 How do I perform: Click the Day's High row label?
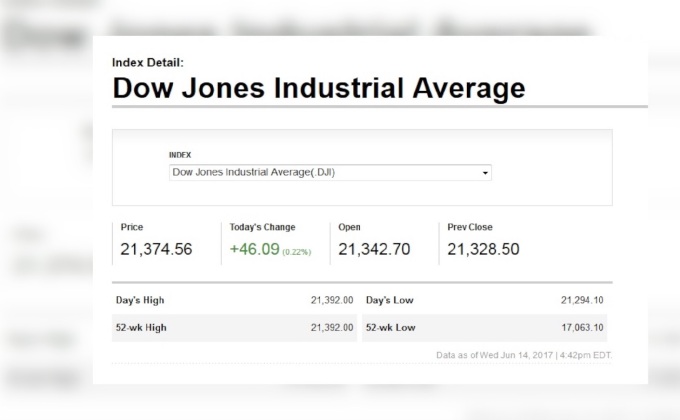[x=140, y=300]
